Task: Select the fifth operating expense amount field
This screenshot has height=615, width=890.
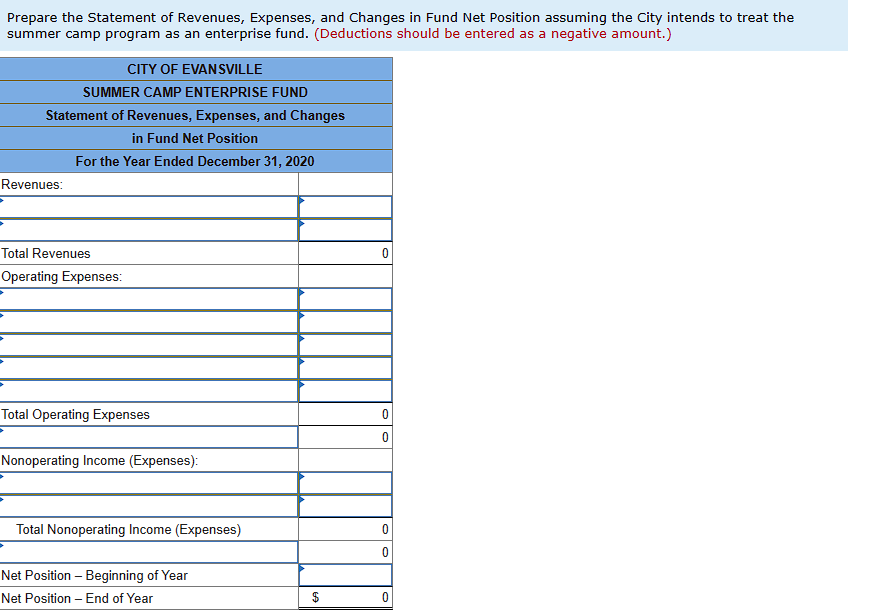Action: point(345,391)
